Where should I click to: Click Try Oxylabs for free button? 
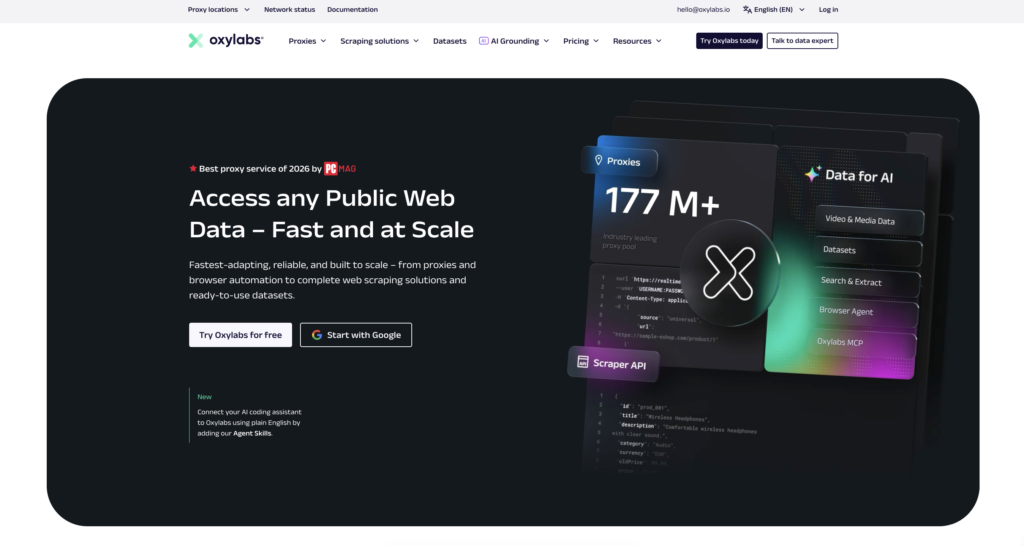click(x=240, y=335)
